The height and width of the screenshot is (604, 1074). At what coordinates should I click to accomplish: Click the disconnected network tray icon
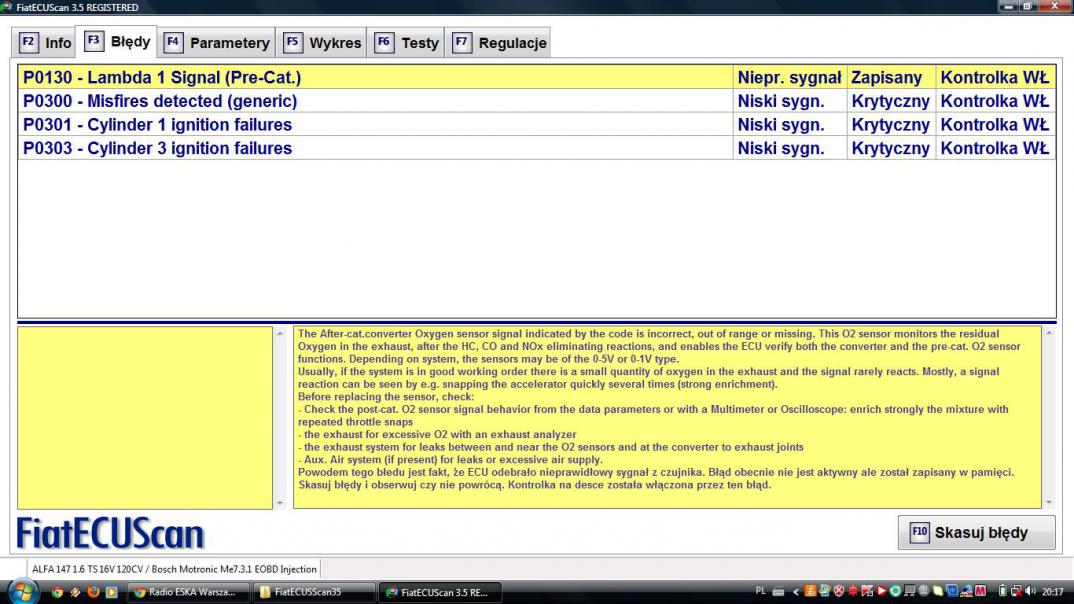(1016, 591)
